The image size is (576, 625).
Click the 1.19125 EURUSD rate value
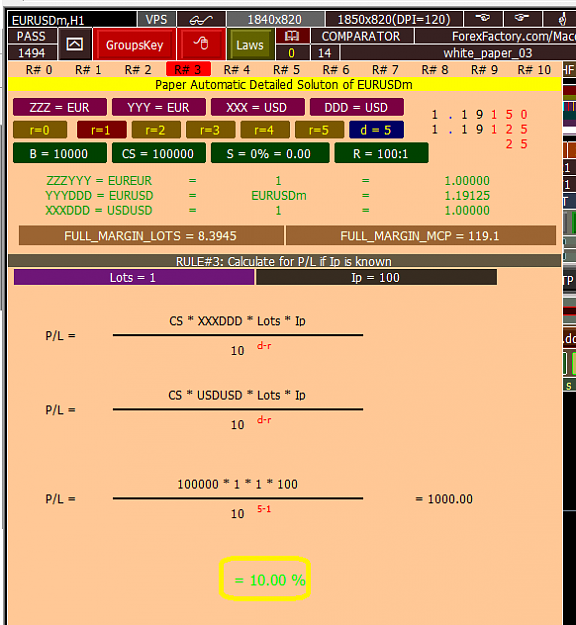[467, 196]
